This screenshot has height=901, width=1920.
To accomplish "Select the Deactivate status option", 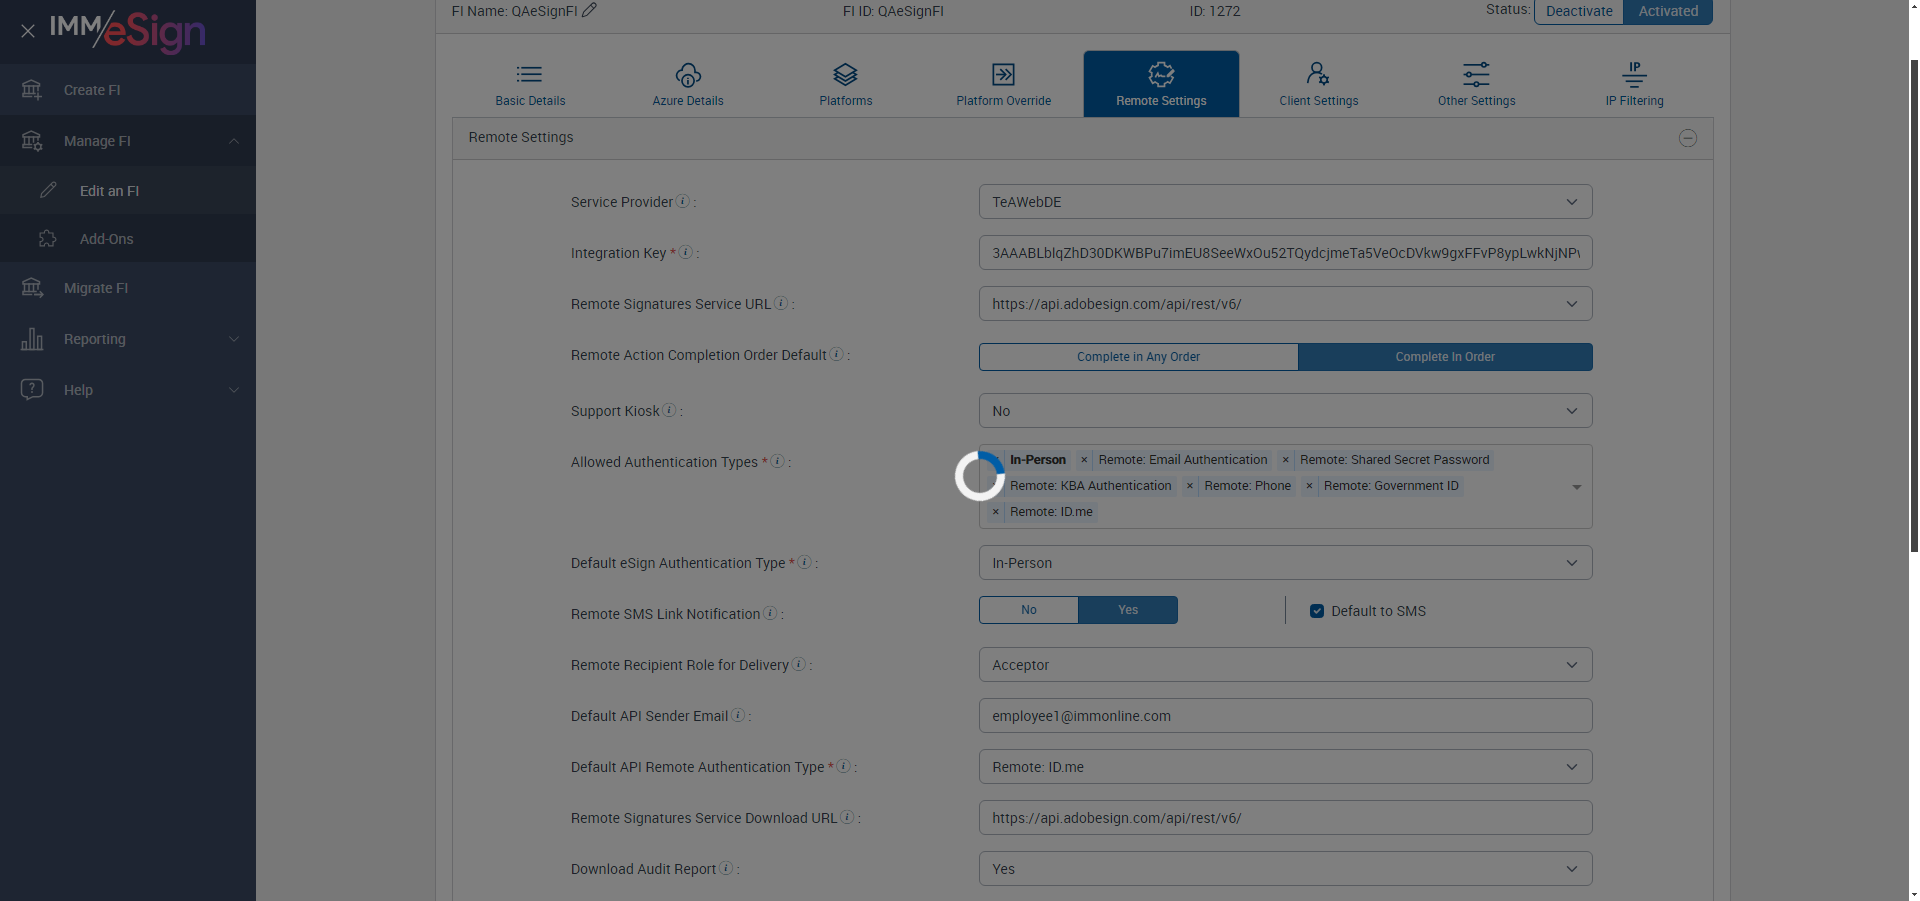I will pyautogui.click(x=1579, y=11).
